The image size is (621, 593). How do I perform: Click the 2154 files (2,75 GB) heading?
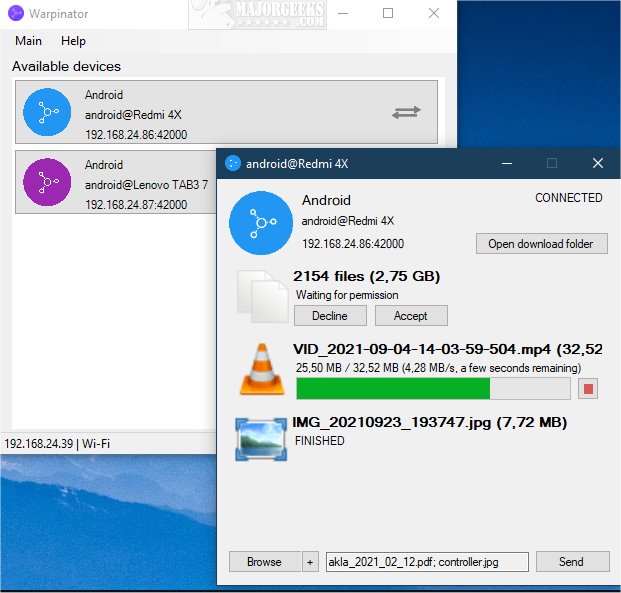[367, 276]
